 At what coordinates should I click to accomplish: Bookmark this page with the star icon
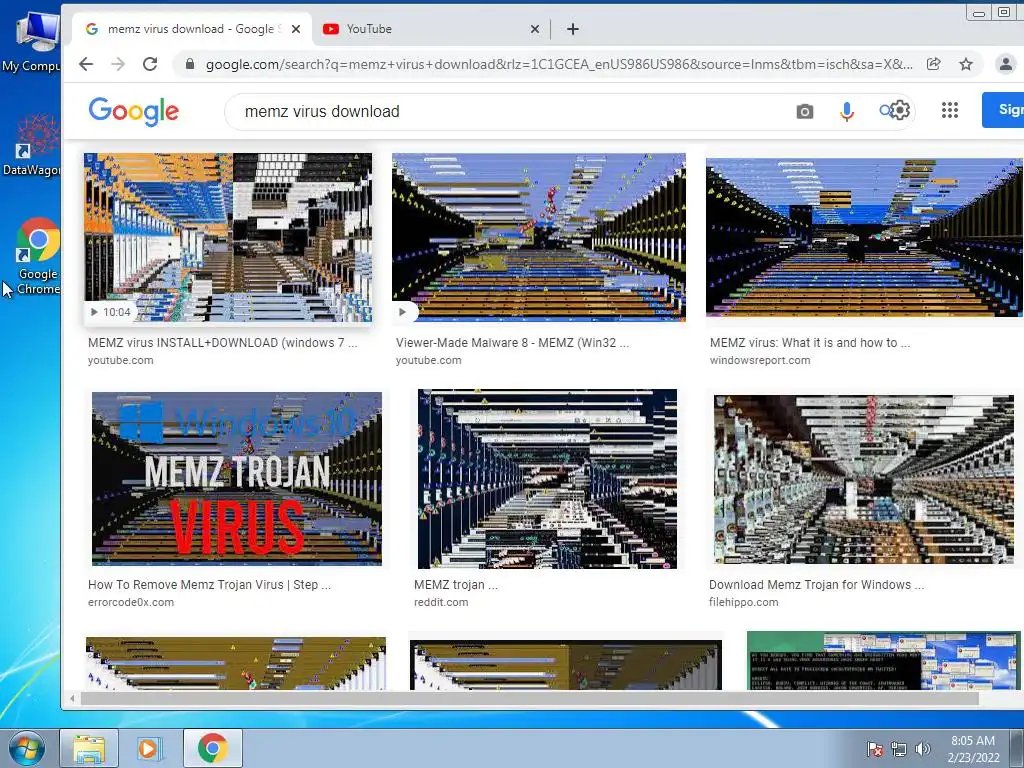click(966, 64)
